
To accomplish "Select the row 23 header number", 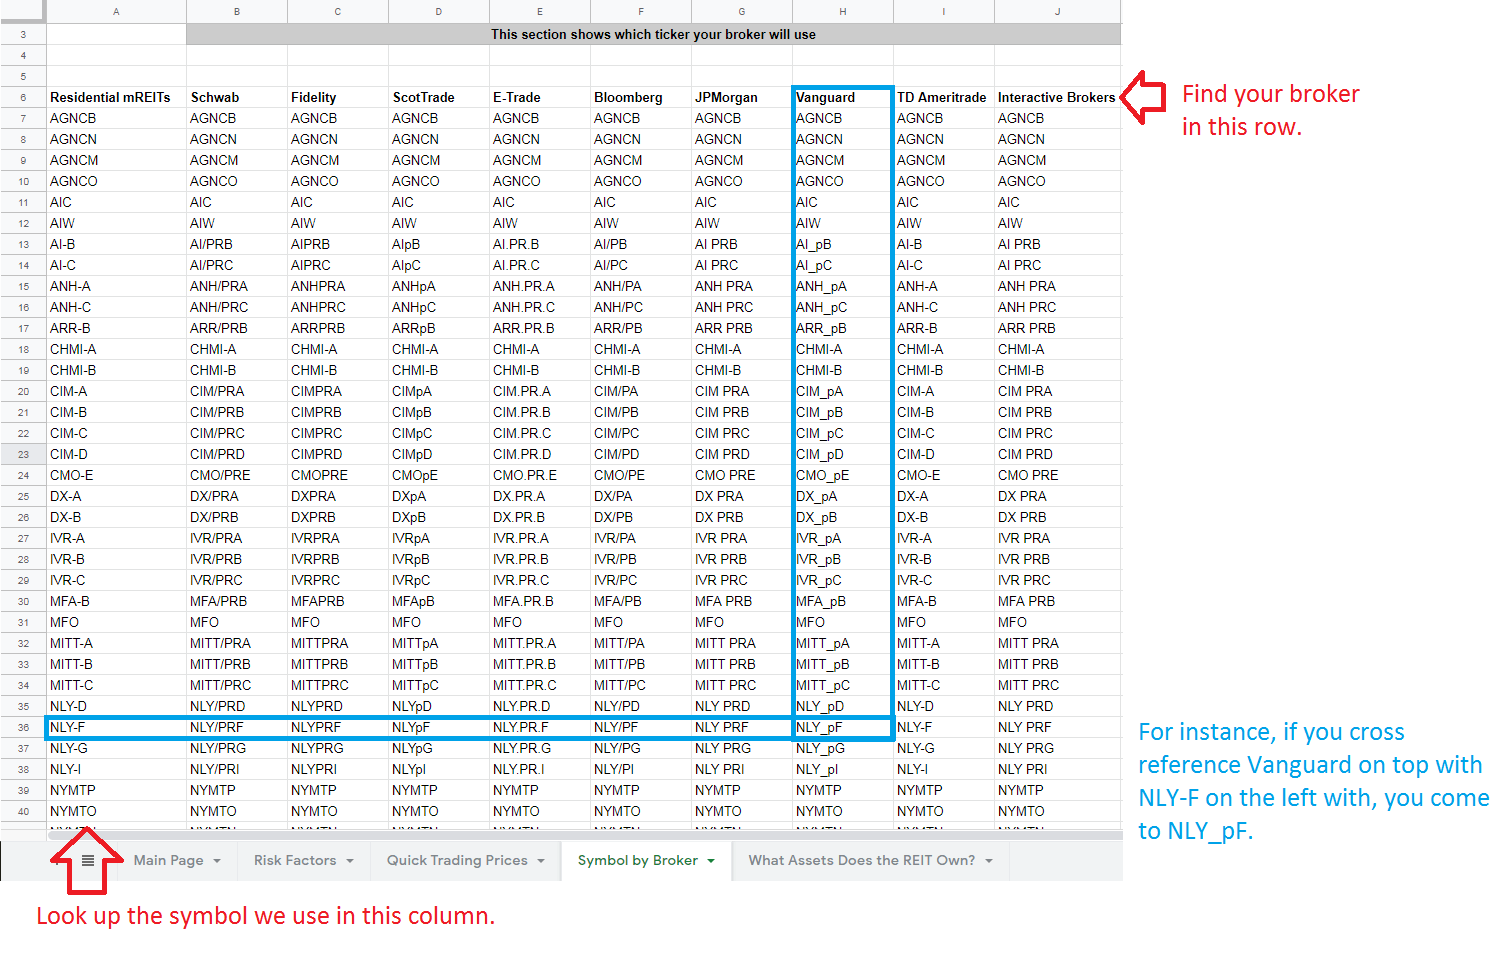I will click(23, 454).
